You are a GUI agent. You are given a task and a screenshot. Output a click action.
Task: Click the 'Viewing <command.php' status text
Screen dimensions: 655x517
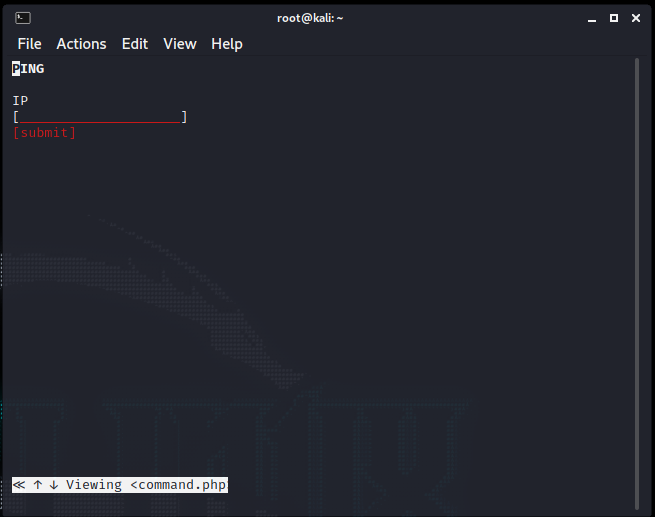[146, 485]
